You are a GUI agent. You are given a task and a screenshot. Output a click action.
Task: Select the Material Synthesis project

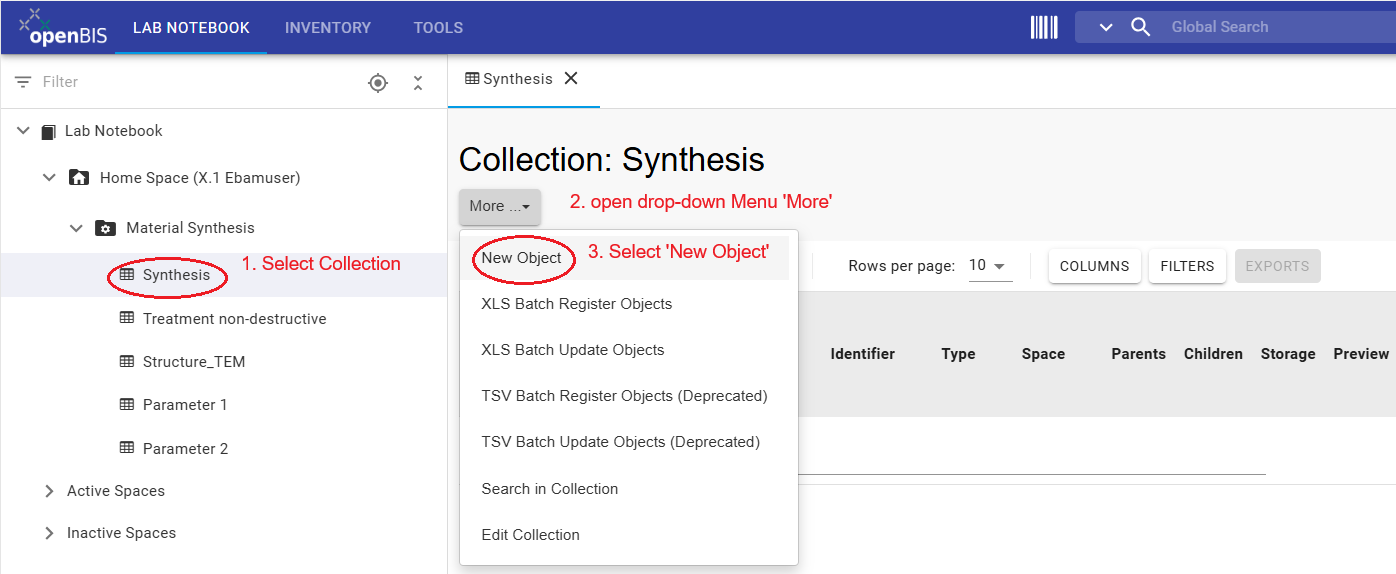pyautogui.click(x=190, y=228)
